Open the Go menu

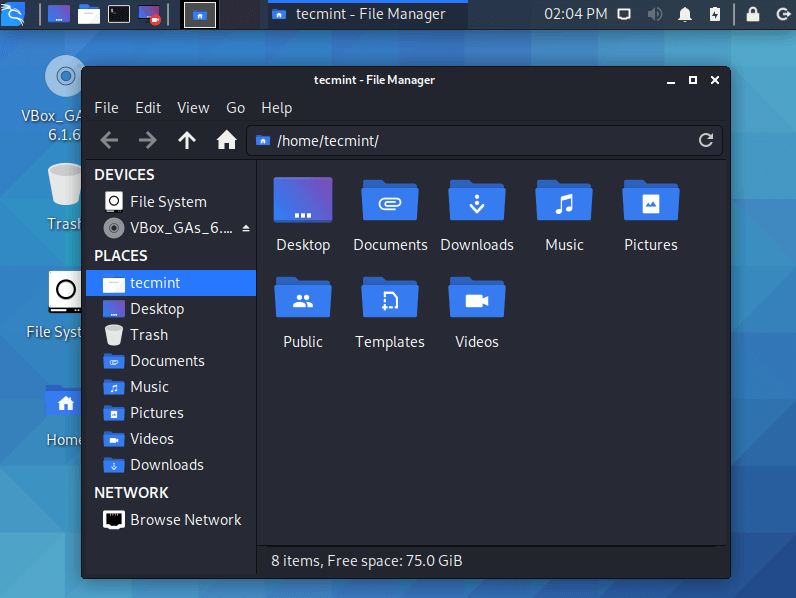[235, 108]
